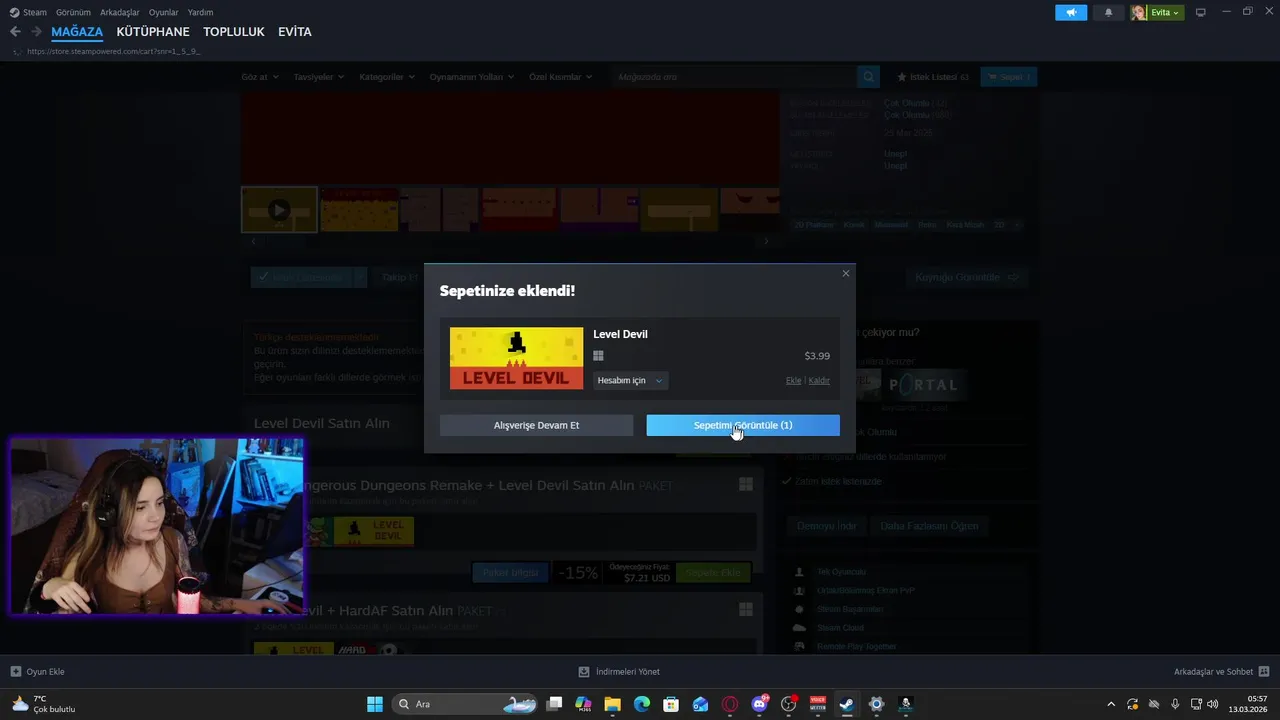Open the weather widget '7°C Çok bulutlu'
The height and width of the screenshot is (720, 1280).
(x=44, y=704)
